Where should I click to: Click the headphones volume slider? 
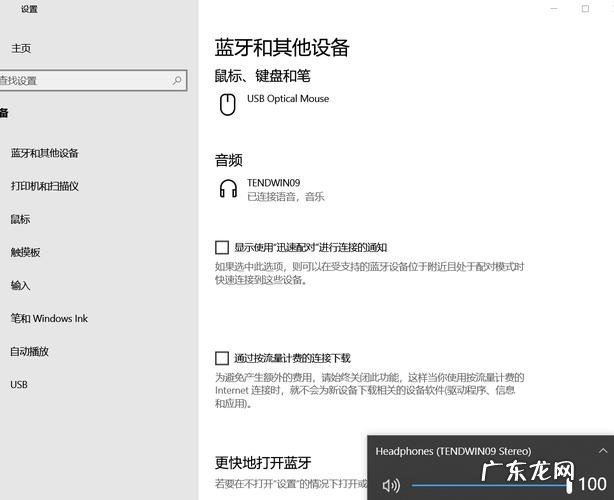(x=488, y=485)
